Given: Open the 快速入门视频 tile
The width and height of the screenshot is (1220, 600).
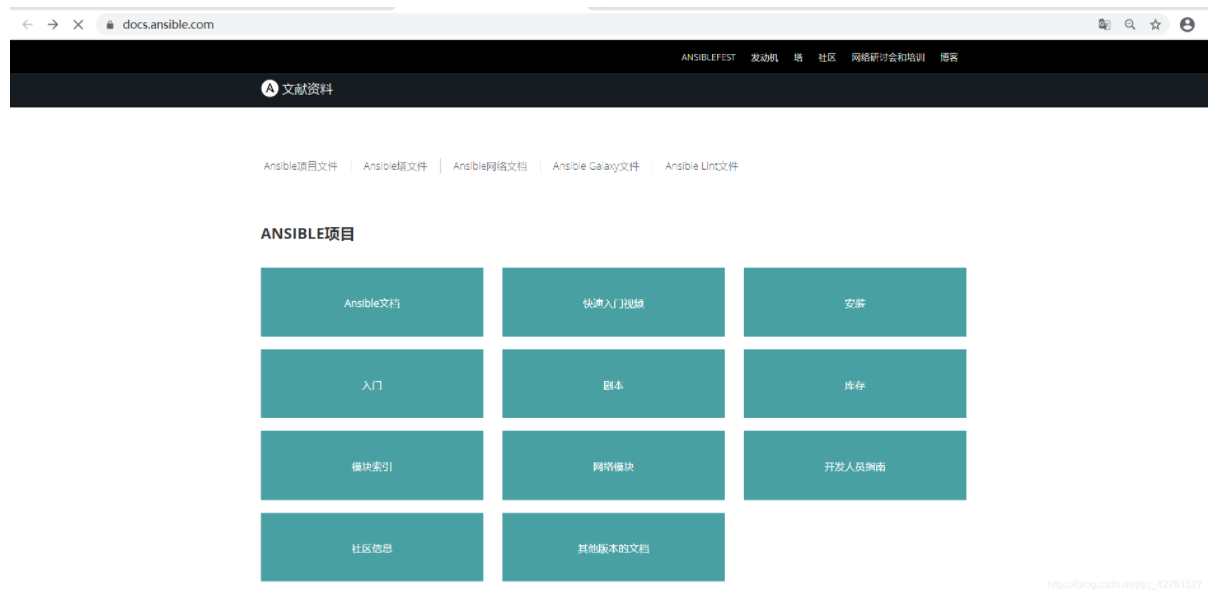Looking at the screenshot, I should [x=613, y=302].
